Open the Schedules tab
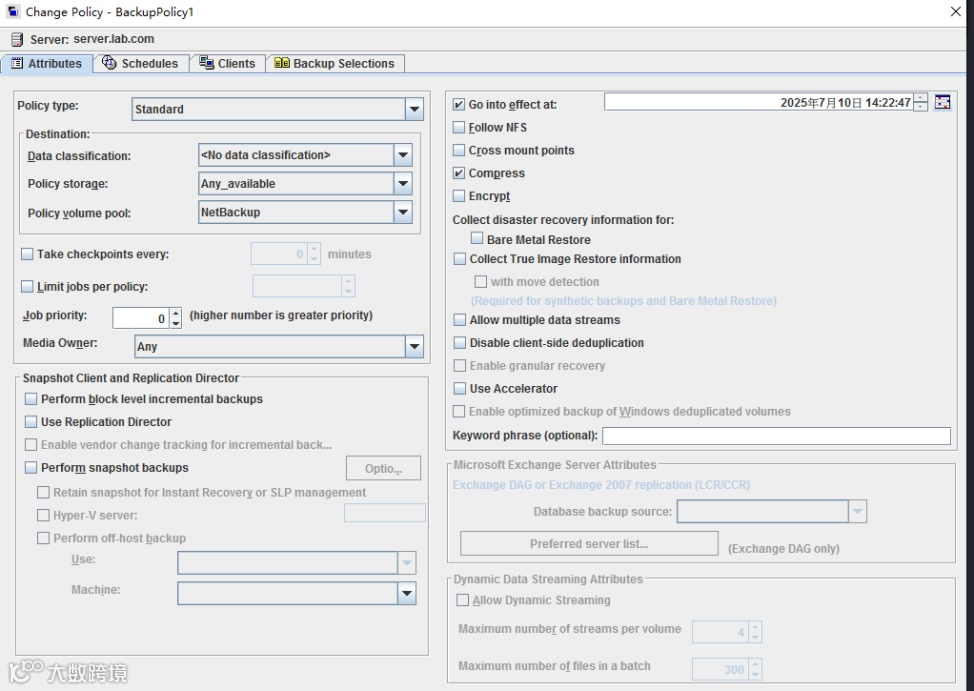This screenshot has height=691, width=974. 141,63
